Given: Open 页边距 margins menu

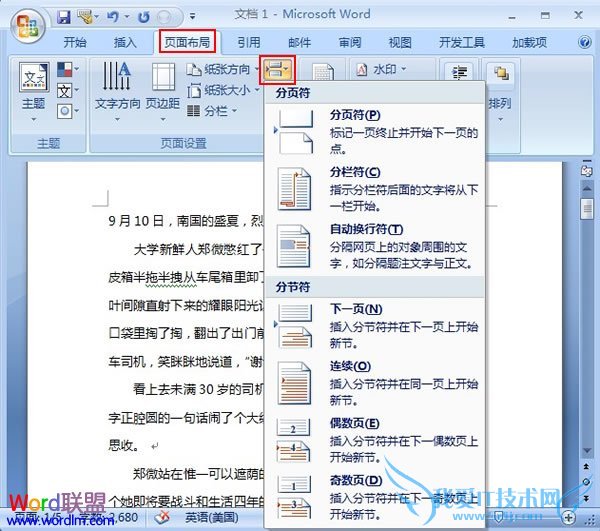Looking at the screenshot, I should point(163,92).
